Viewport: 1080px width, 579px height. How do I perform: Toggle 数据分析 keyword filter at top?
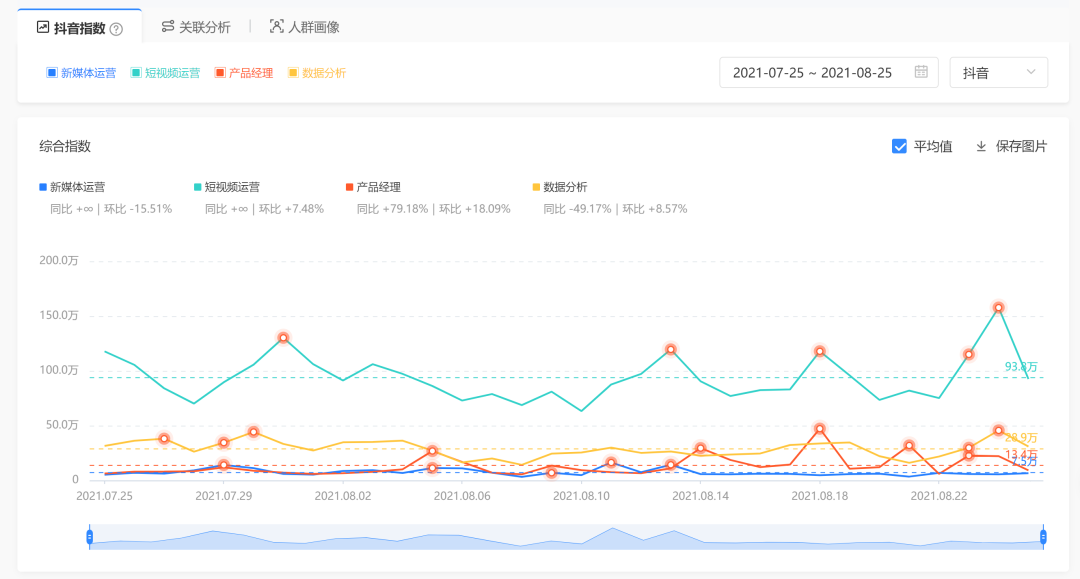point(317,73)
